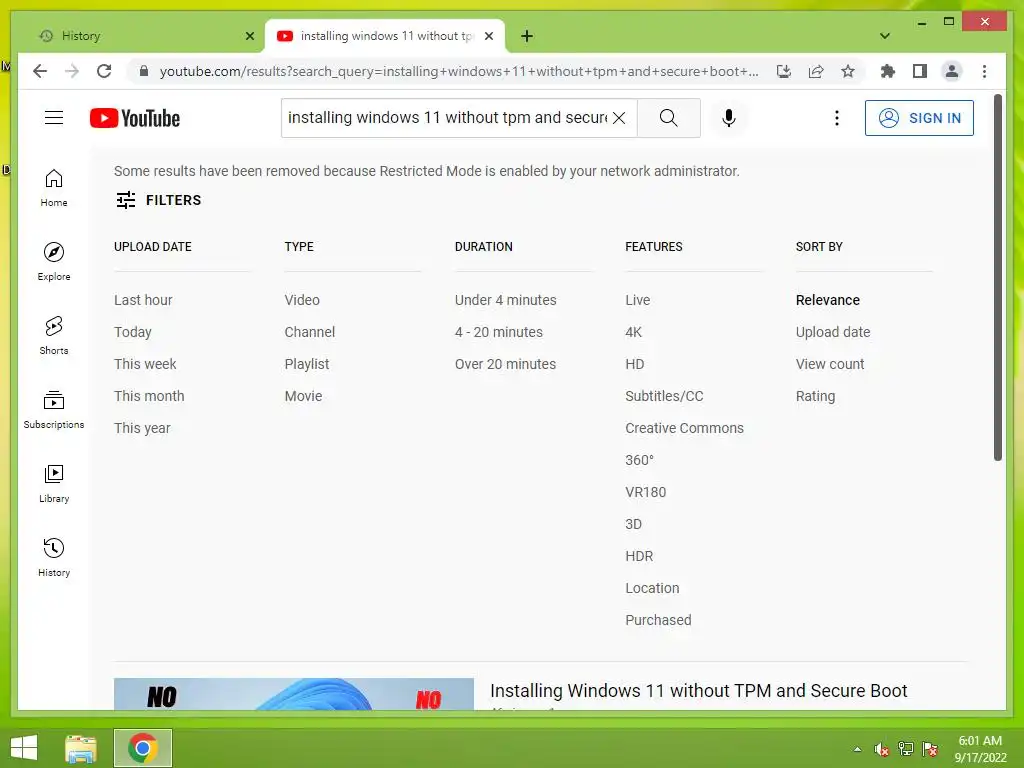
Task: Open Chrome profile avatar
Action: (952, 71)
